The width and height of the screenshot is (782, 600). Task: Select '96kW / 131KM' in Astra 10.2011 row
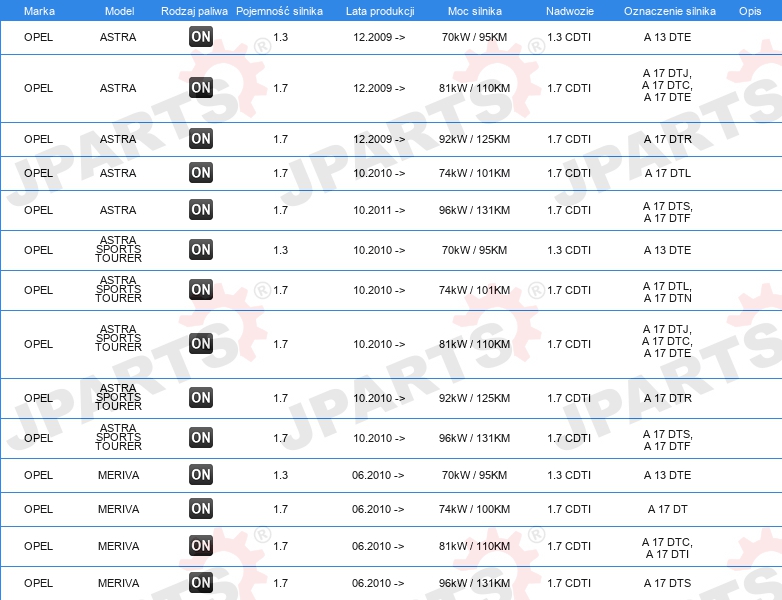(474, 210)
